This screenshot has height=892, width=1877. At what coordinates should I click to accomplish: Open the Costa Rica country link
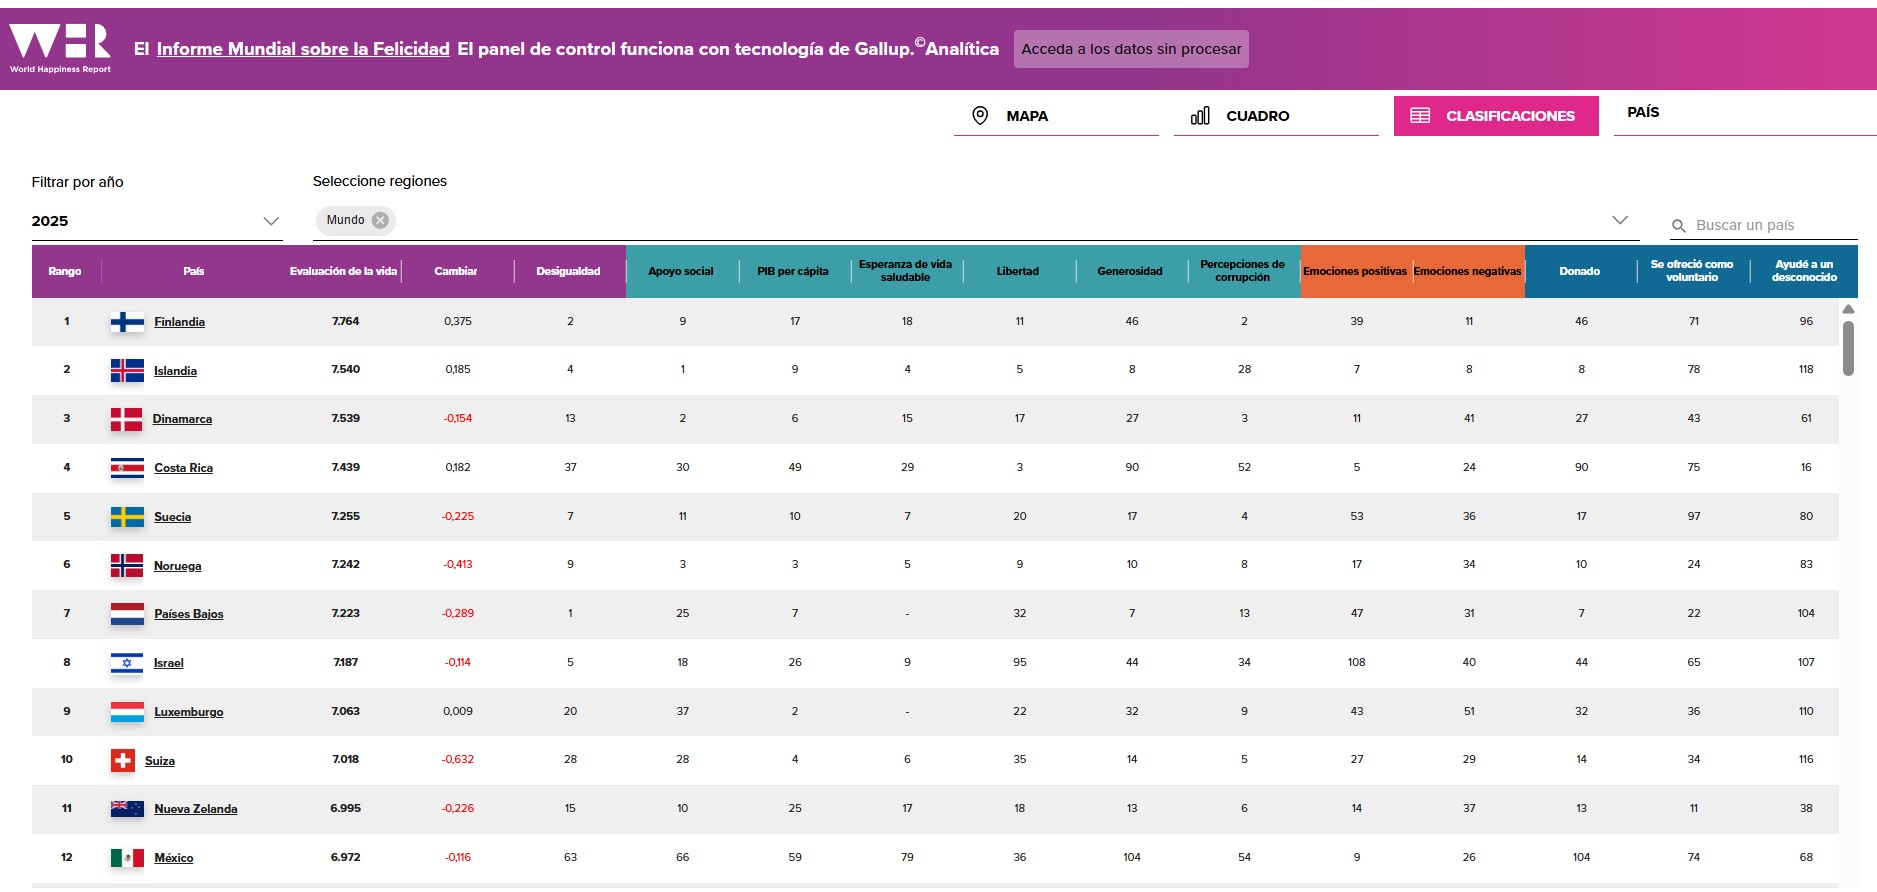[183, 468]
